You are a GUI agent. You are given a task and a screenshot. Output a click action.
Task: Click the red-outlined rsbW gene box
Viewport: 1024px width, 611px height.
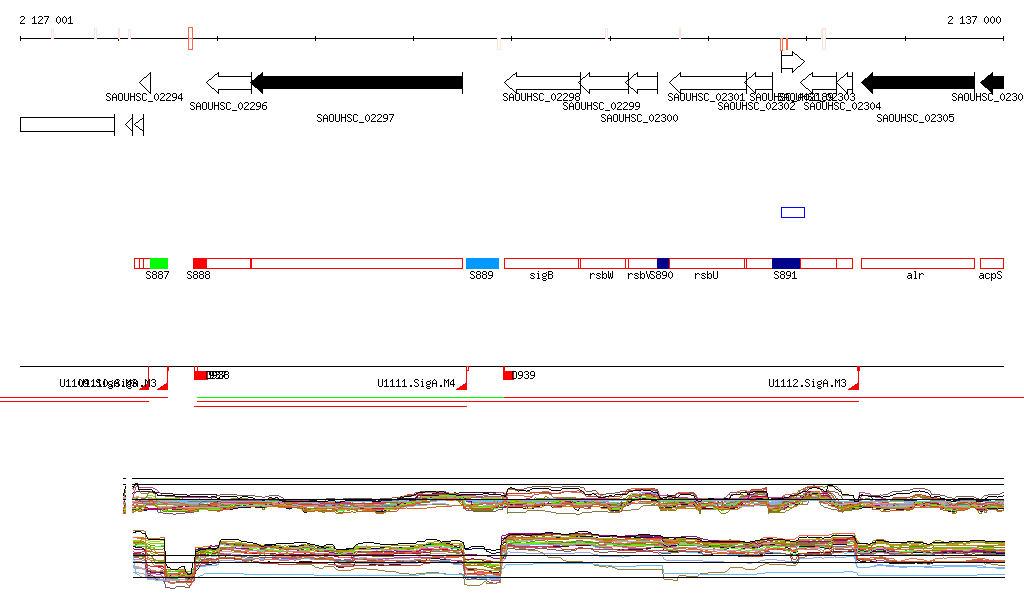pyautogui.click(x=603, y=264)
